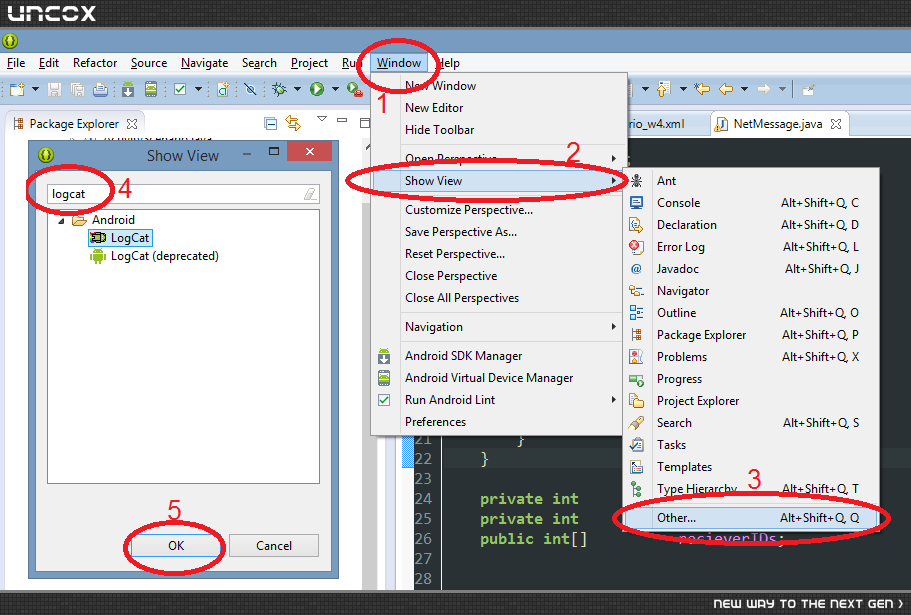Click Collapse All in Package Explorer
This screenshot has width=911, height=615.
[270, 123]
